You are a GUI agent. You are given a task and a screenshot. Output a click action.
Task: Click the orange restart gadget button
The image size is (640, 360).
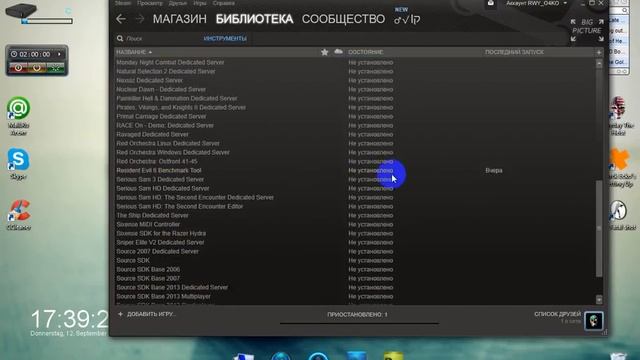coord(37,68)
